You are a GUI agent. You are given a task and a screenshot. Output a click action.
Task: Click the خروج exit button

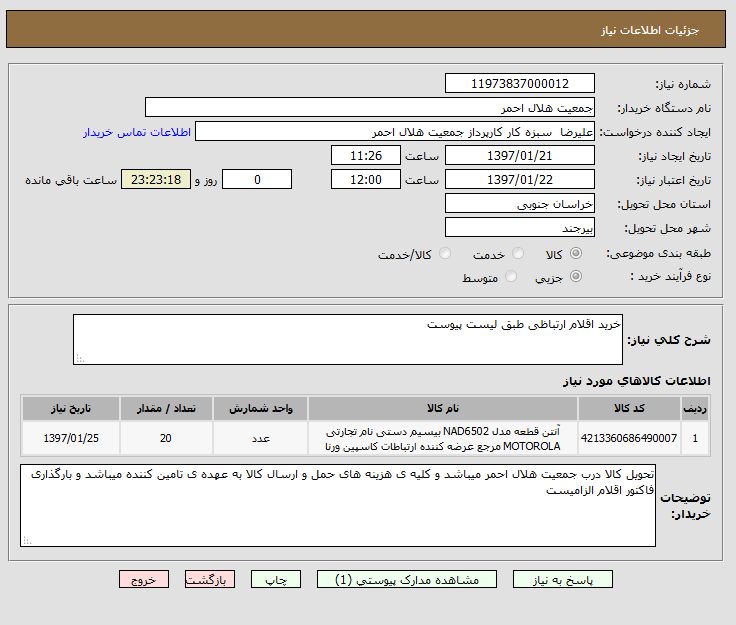(x=144, y=580)
